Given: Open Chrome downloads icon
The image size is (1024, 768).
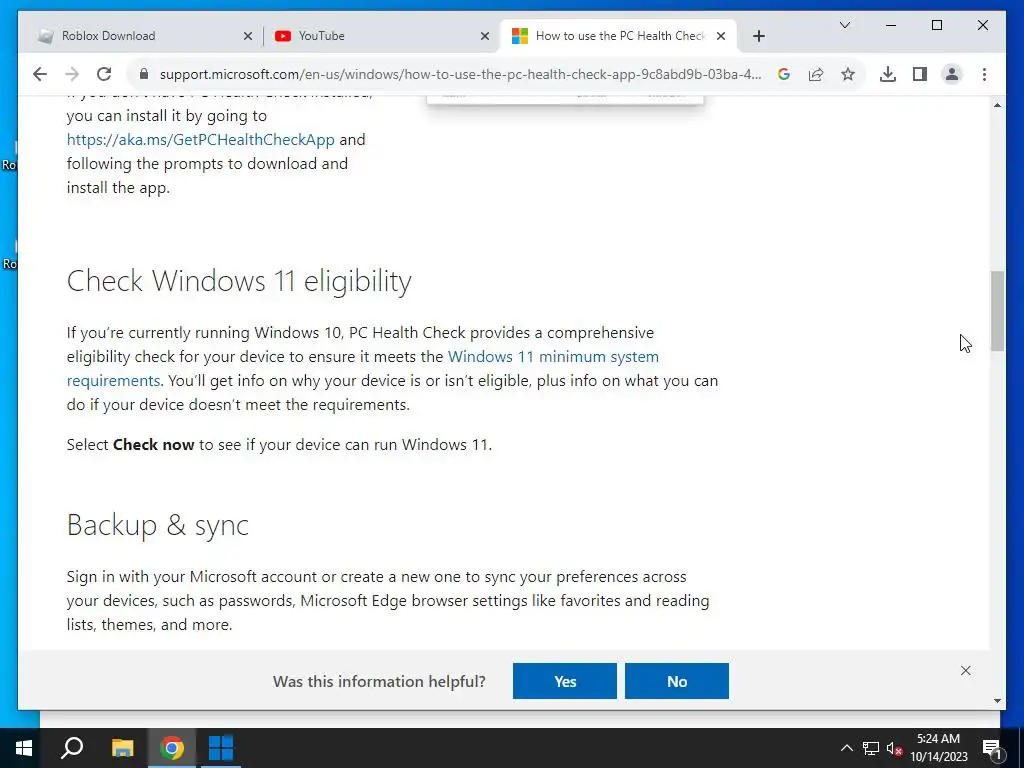Looking at the screenshot, I should [888, 74].
